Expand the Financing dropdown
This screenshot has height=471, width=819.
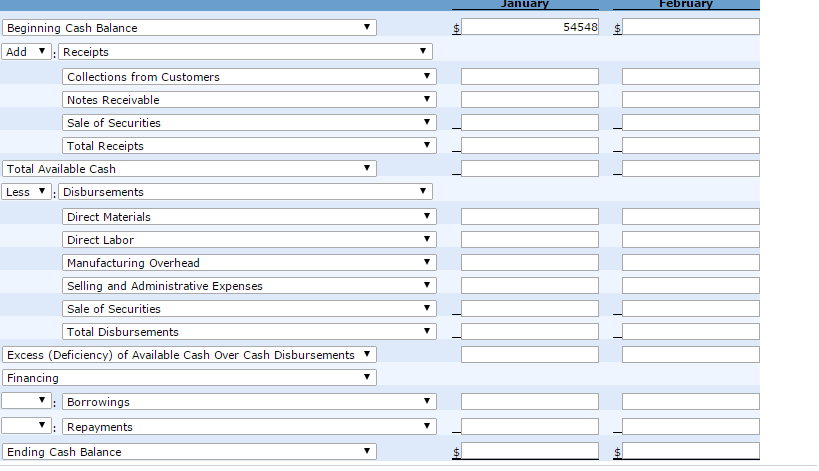coord(190,378)
